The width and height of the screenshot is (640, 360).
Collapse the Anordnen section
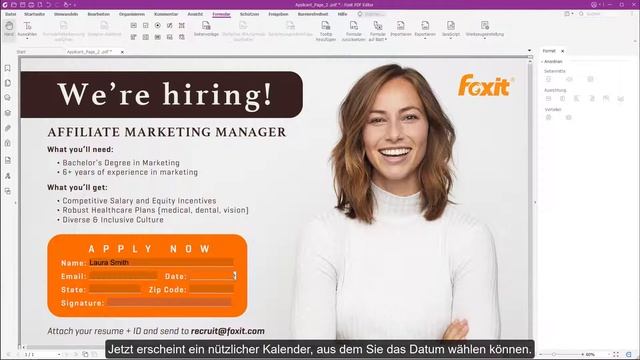point(542,62)
